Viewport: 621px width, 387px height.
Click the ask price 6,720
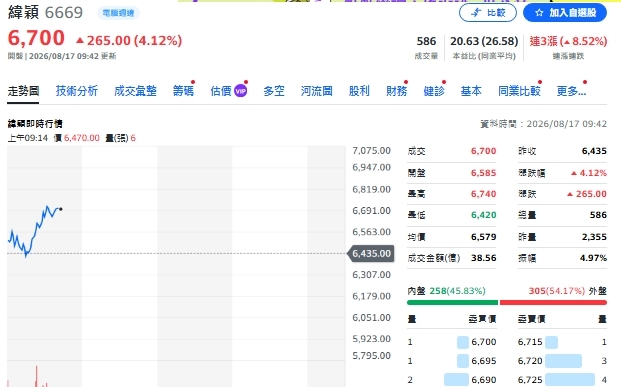(x=530, y=361)
